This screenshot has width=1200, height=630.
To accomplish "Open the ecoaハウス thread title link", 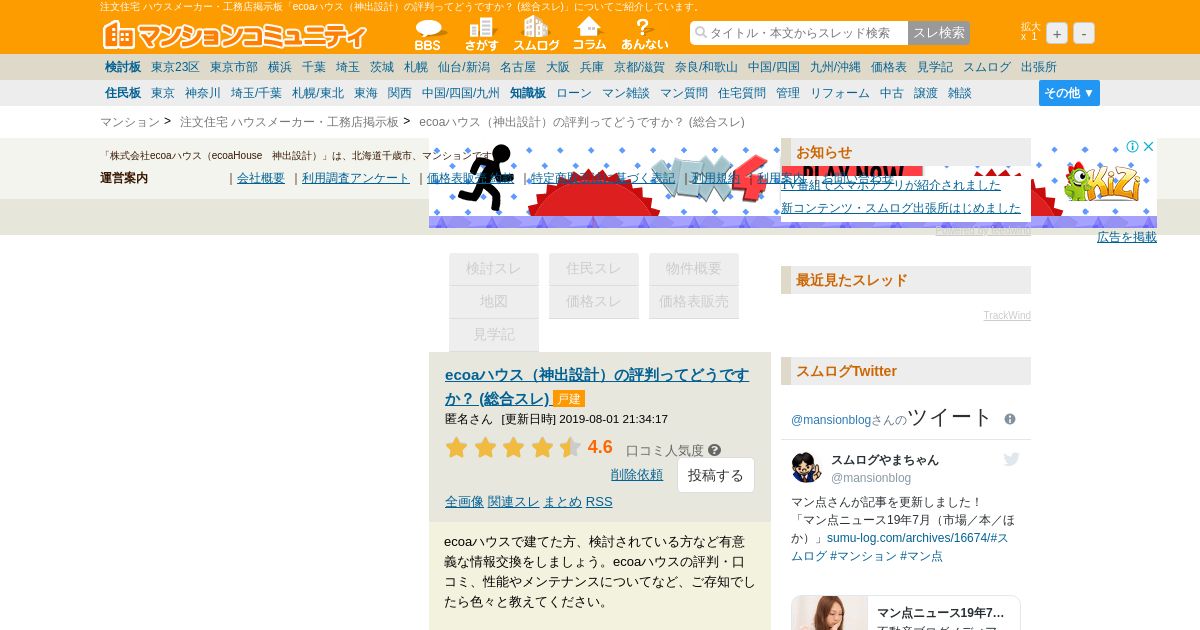I will [597, 386].
